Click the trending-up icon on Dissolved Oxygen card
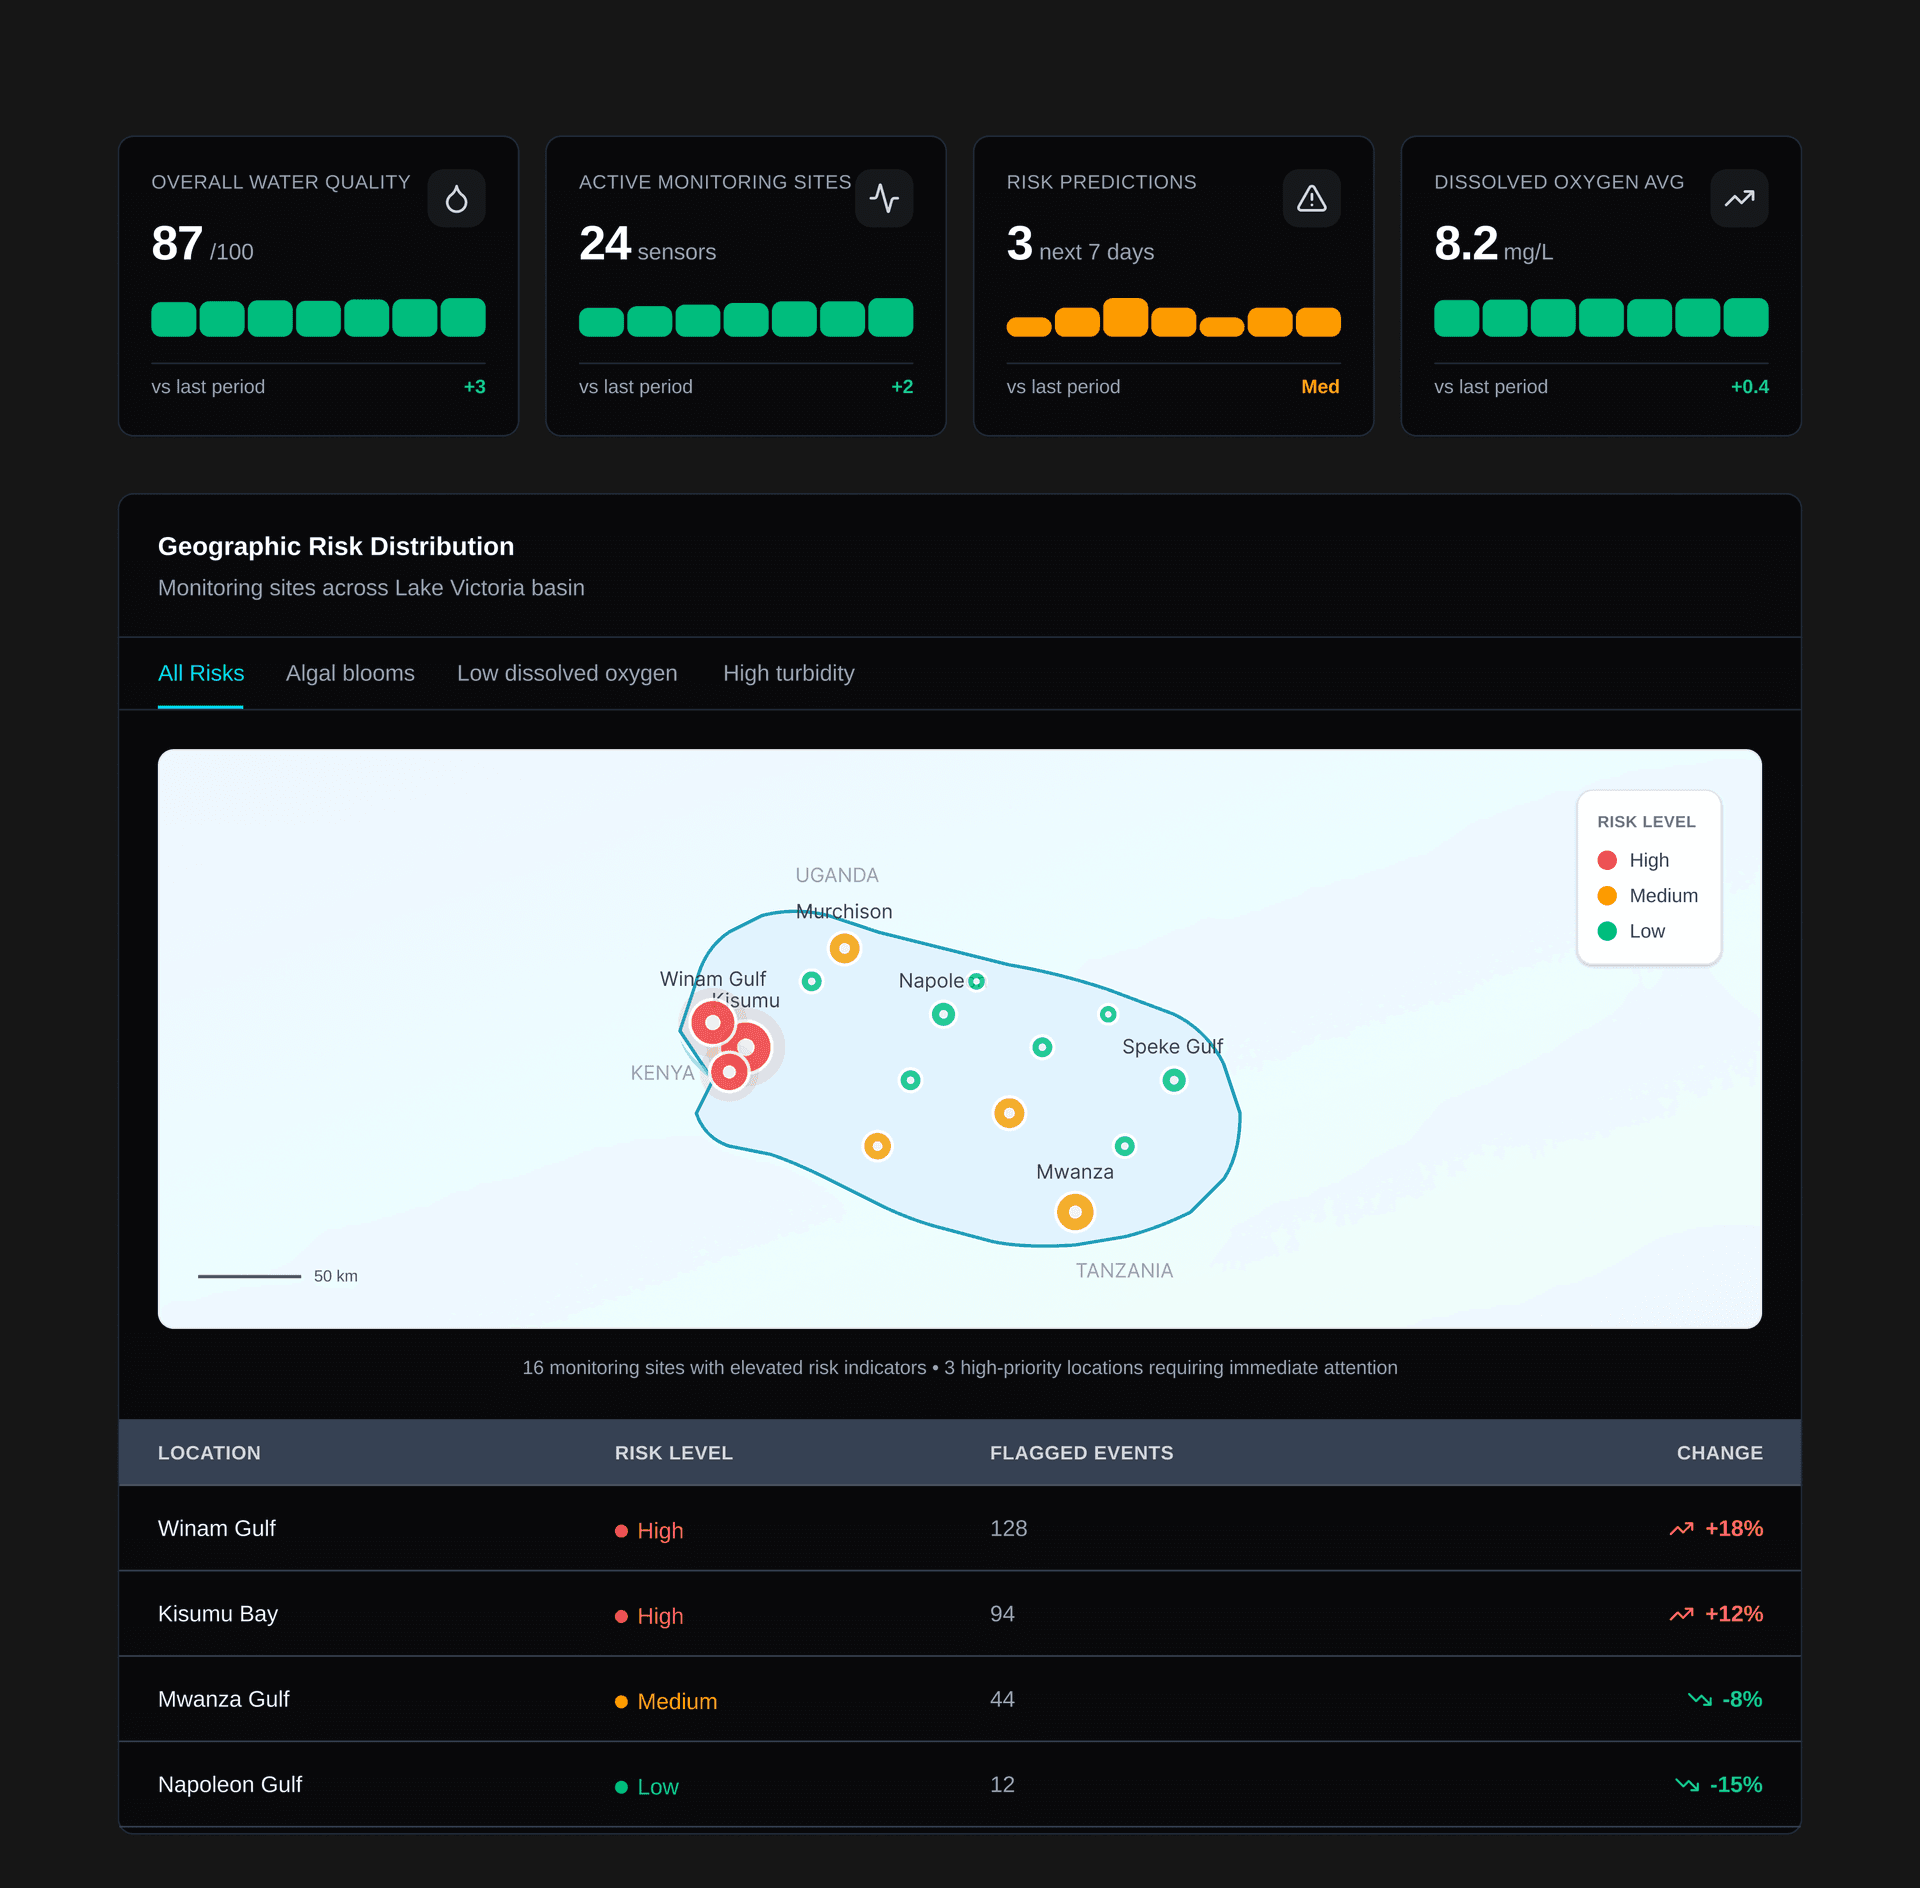Screen dimensions: 1920x1888 coord(1739,198)
